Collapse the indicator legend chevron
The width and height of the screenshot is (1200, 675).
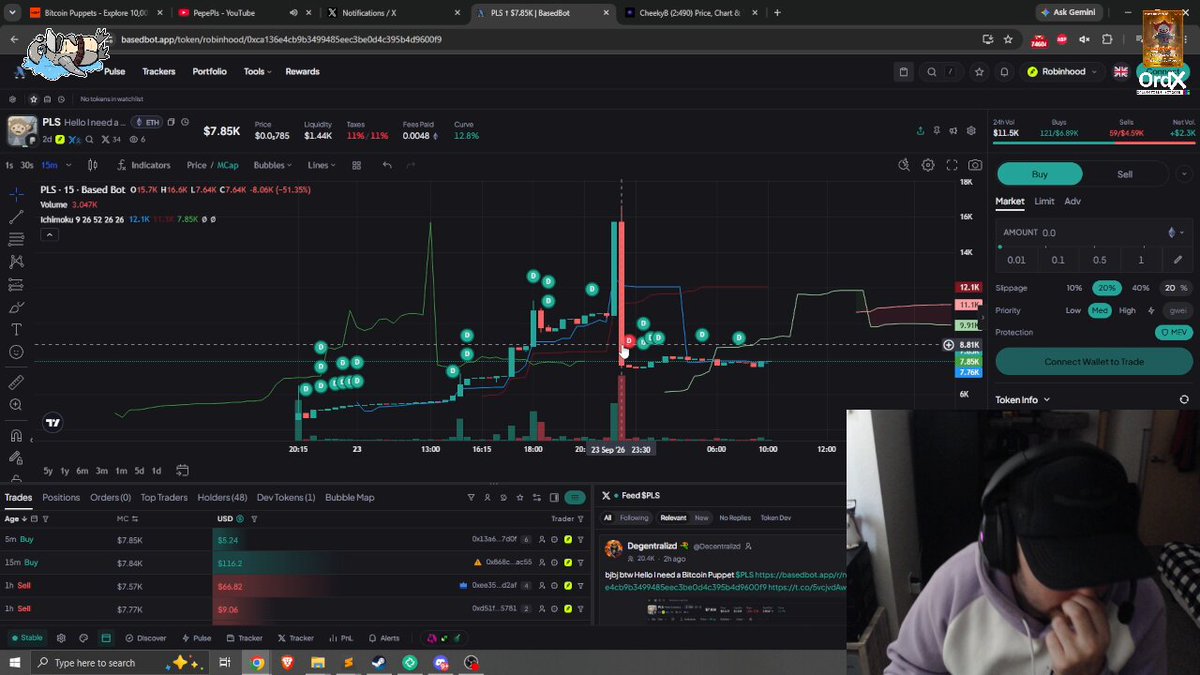pyautogui.click(x=49, y=235)
